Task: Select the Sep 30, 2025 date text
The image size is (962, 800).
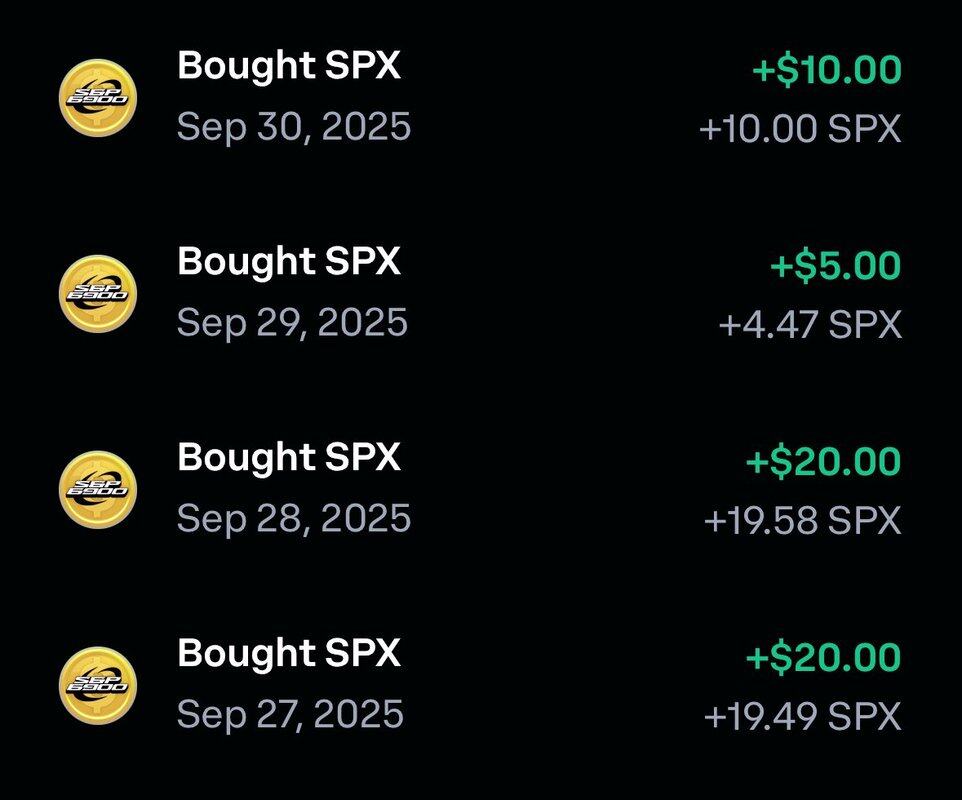Action: [294, 128]
